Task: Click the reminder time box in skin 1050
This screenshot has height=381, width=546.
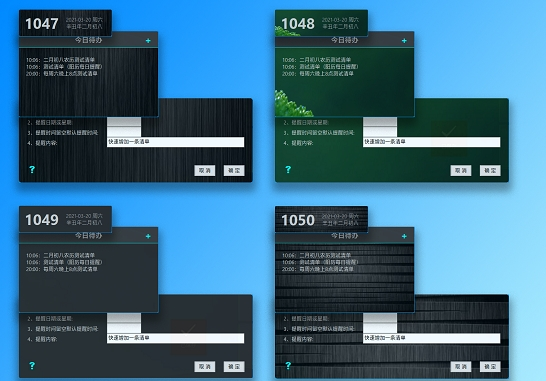Action: (x=380, y=328)
